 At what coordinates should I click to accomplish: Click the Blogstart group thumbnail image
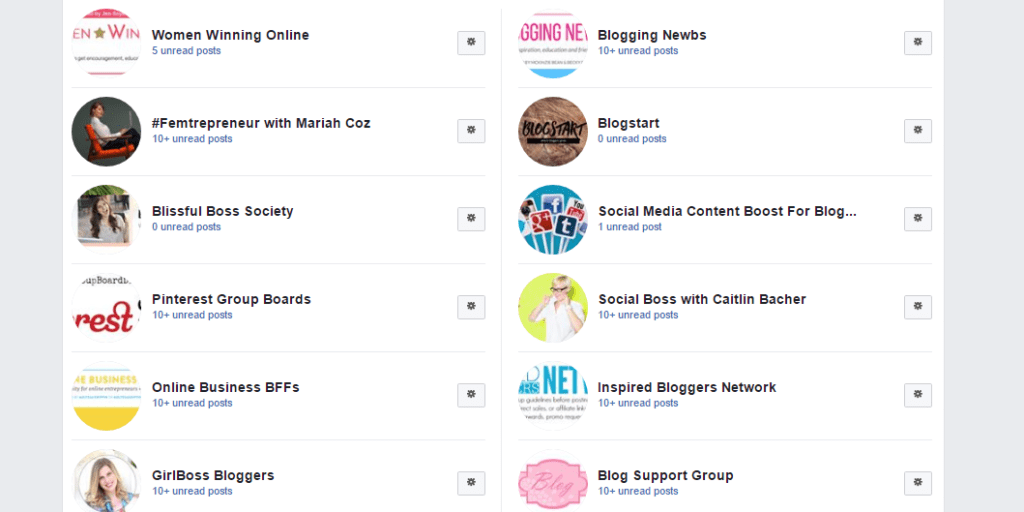point(552,131)
